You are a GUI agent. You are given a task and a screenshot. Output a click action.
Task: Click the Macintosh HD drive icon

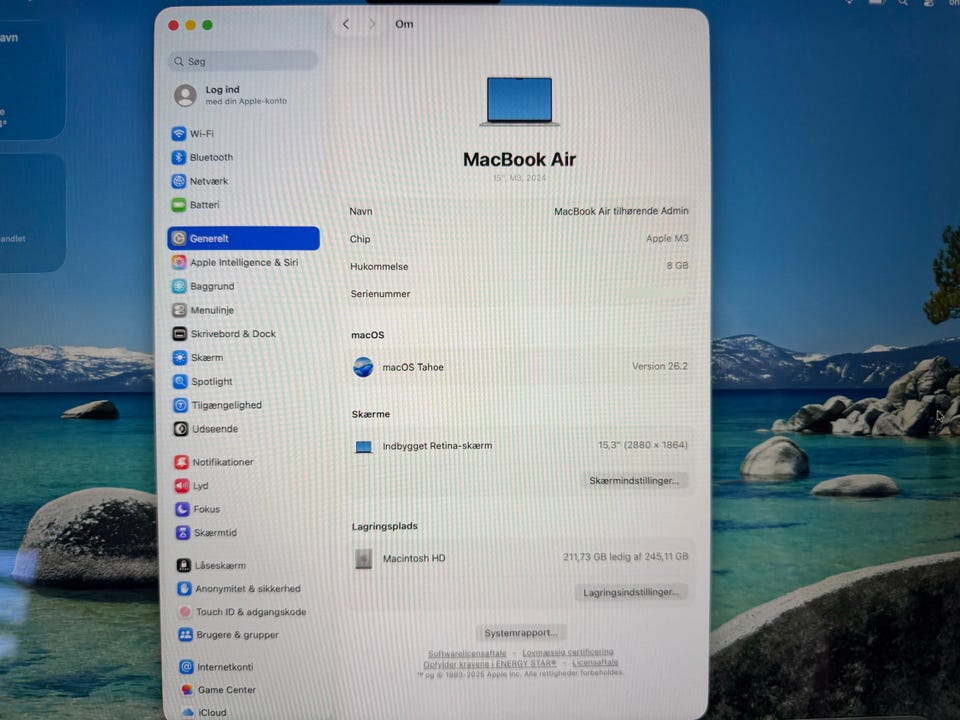pos(364,558)
